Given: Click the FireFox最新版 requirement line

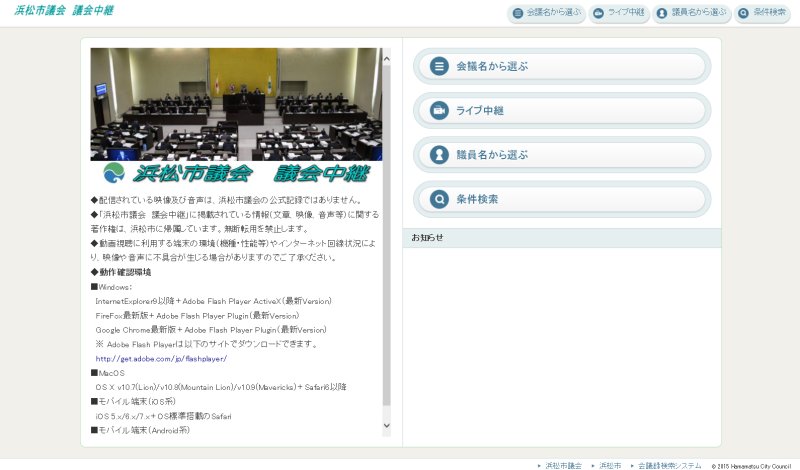Looking at the screenshot, I should (x=197, y=315).
